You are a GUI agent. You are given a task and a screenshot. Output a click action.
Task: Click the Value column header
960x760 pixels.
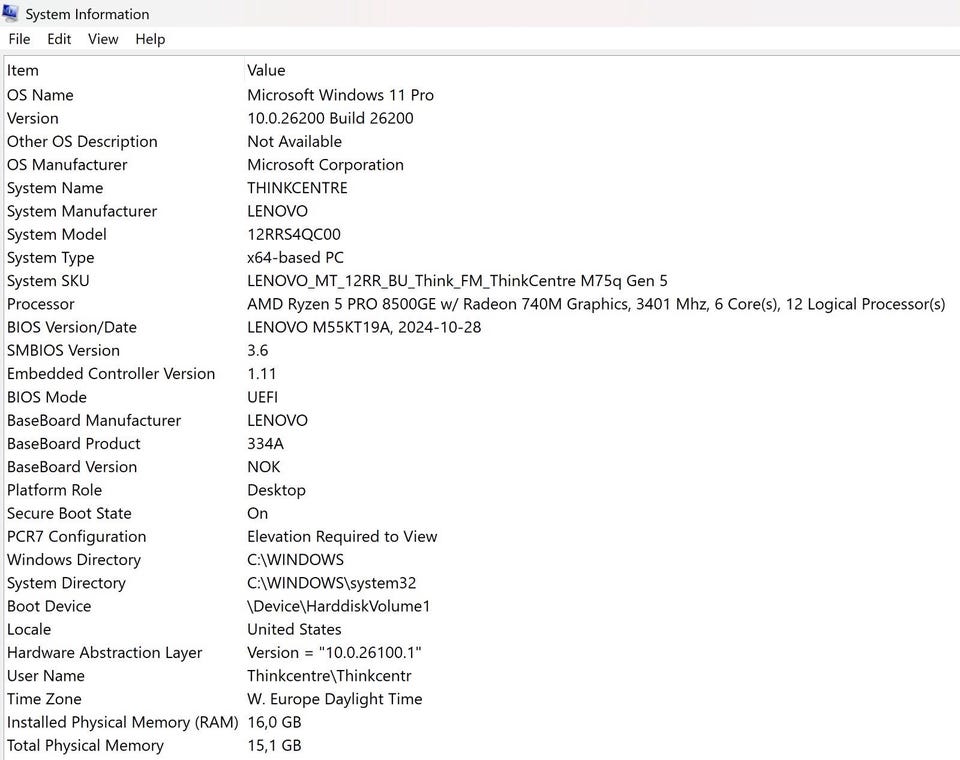pyautogui.click(x=266, y=70)
